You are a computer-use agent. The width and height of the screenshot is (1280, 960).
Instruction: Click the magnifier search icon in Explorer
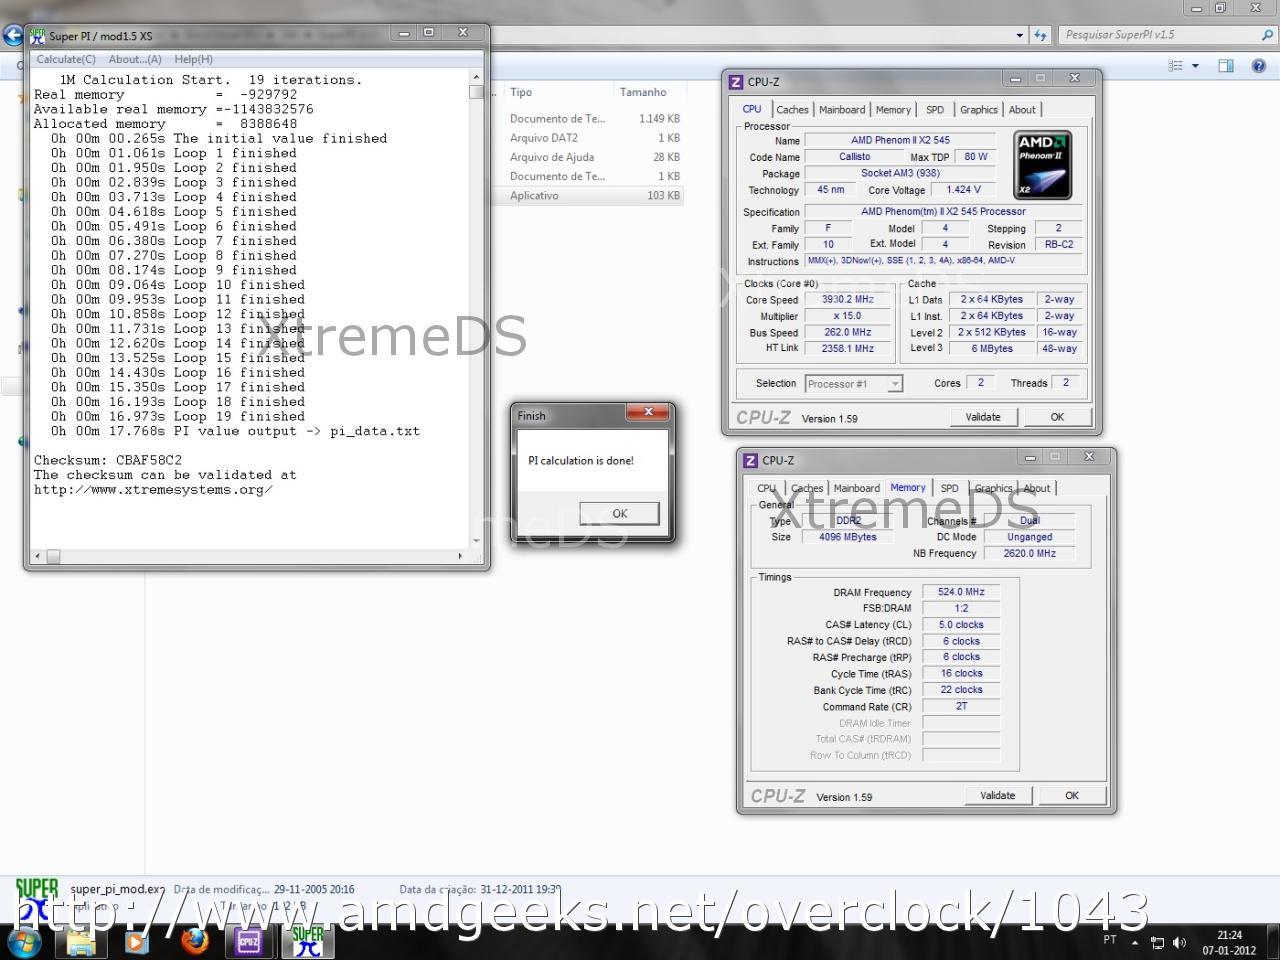pos(1268,35)
